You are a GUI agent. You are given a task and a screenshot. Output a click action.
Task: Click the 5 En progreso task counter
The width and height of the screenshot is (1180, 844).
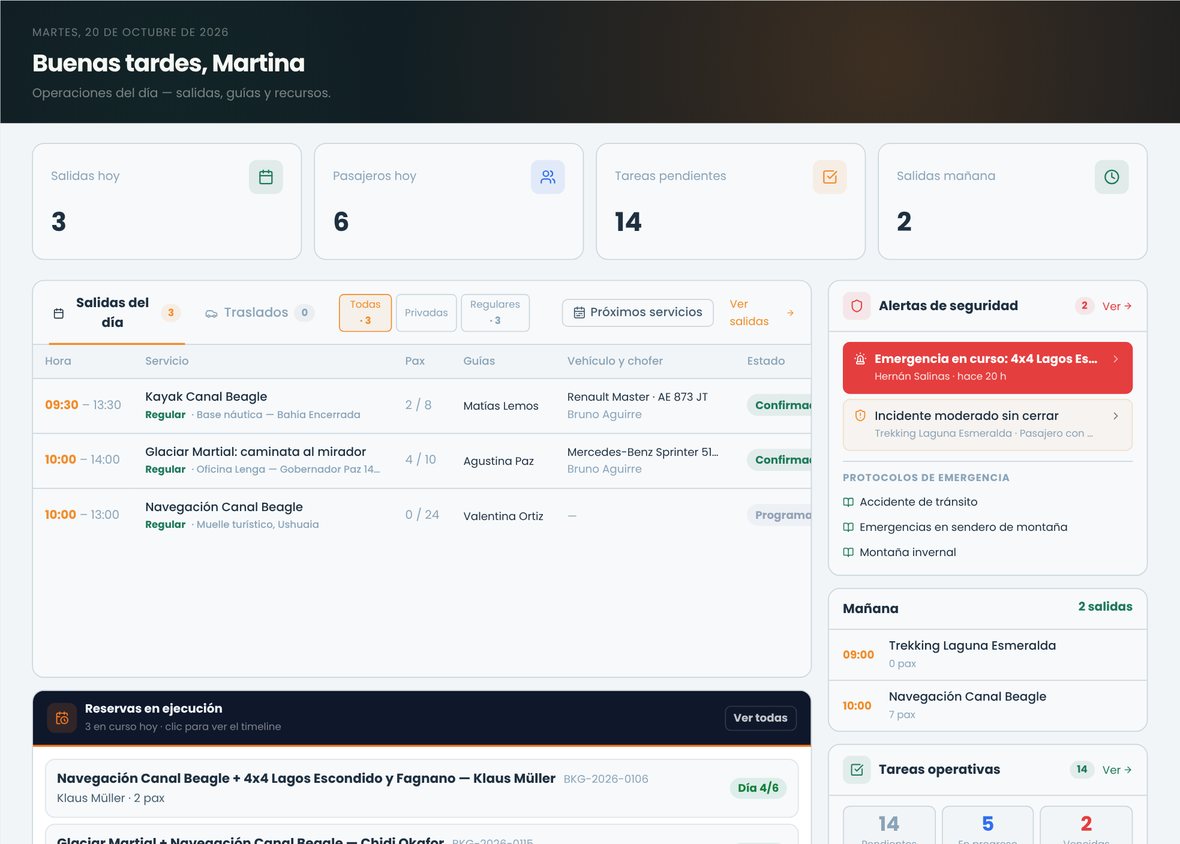[987, 826]
